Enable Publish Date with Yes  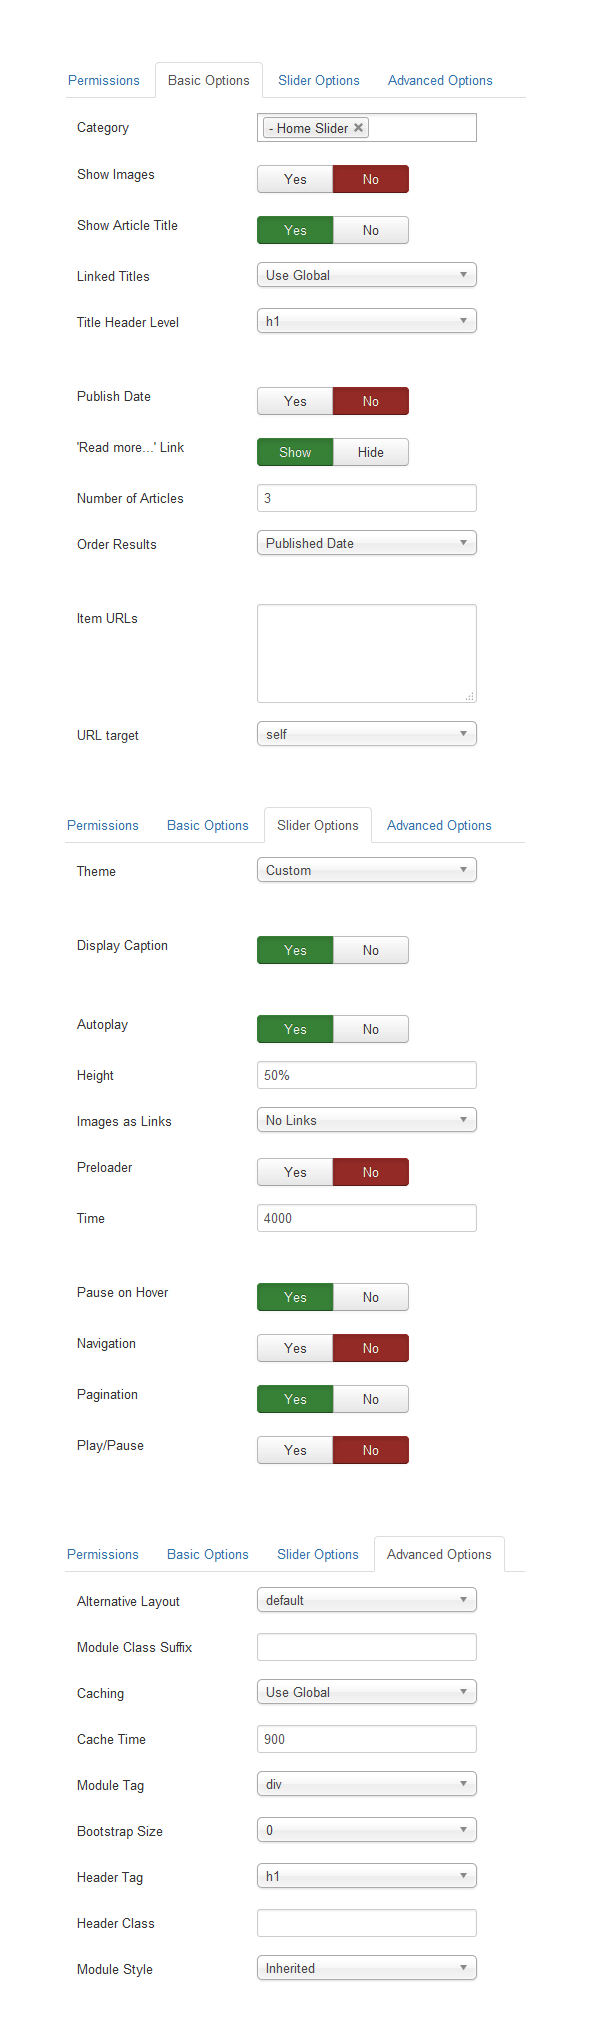pyautogui.click(x=295, y=401)
